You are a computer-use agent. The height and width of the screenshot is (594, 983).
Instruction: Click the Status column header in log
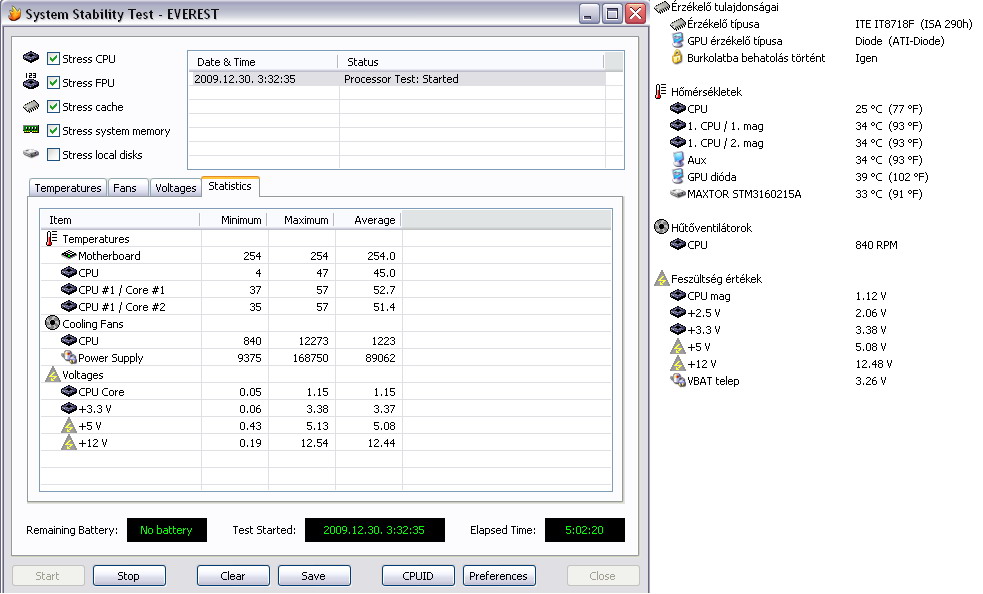(471, 61)
